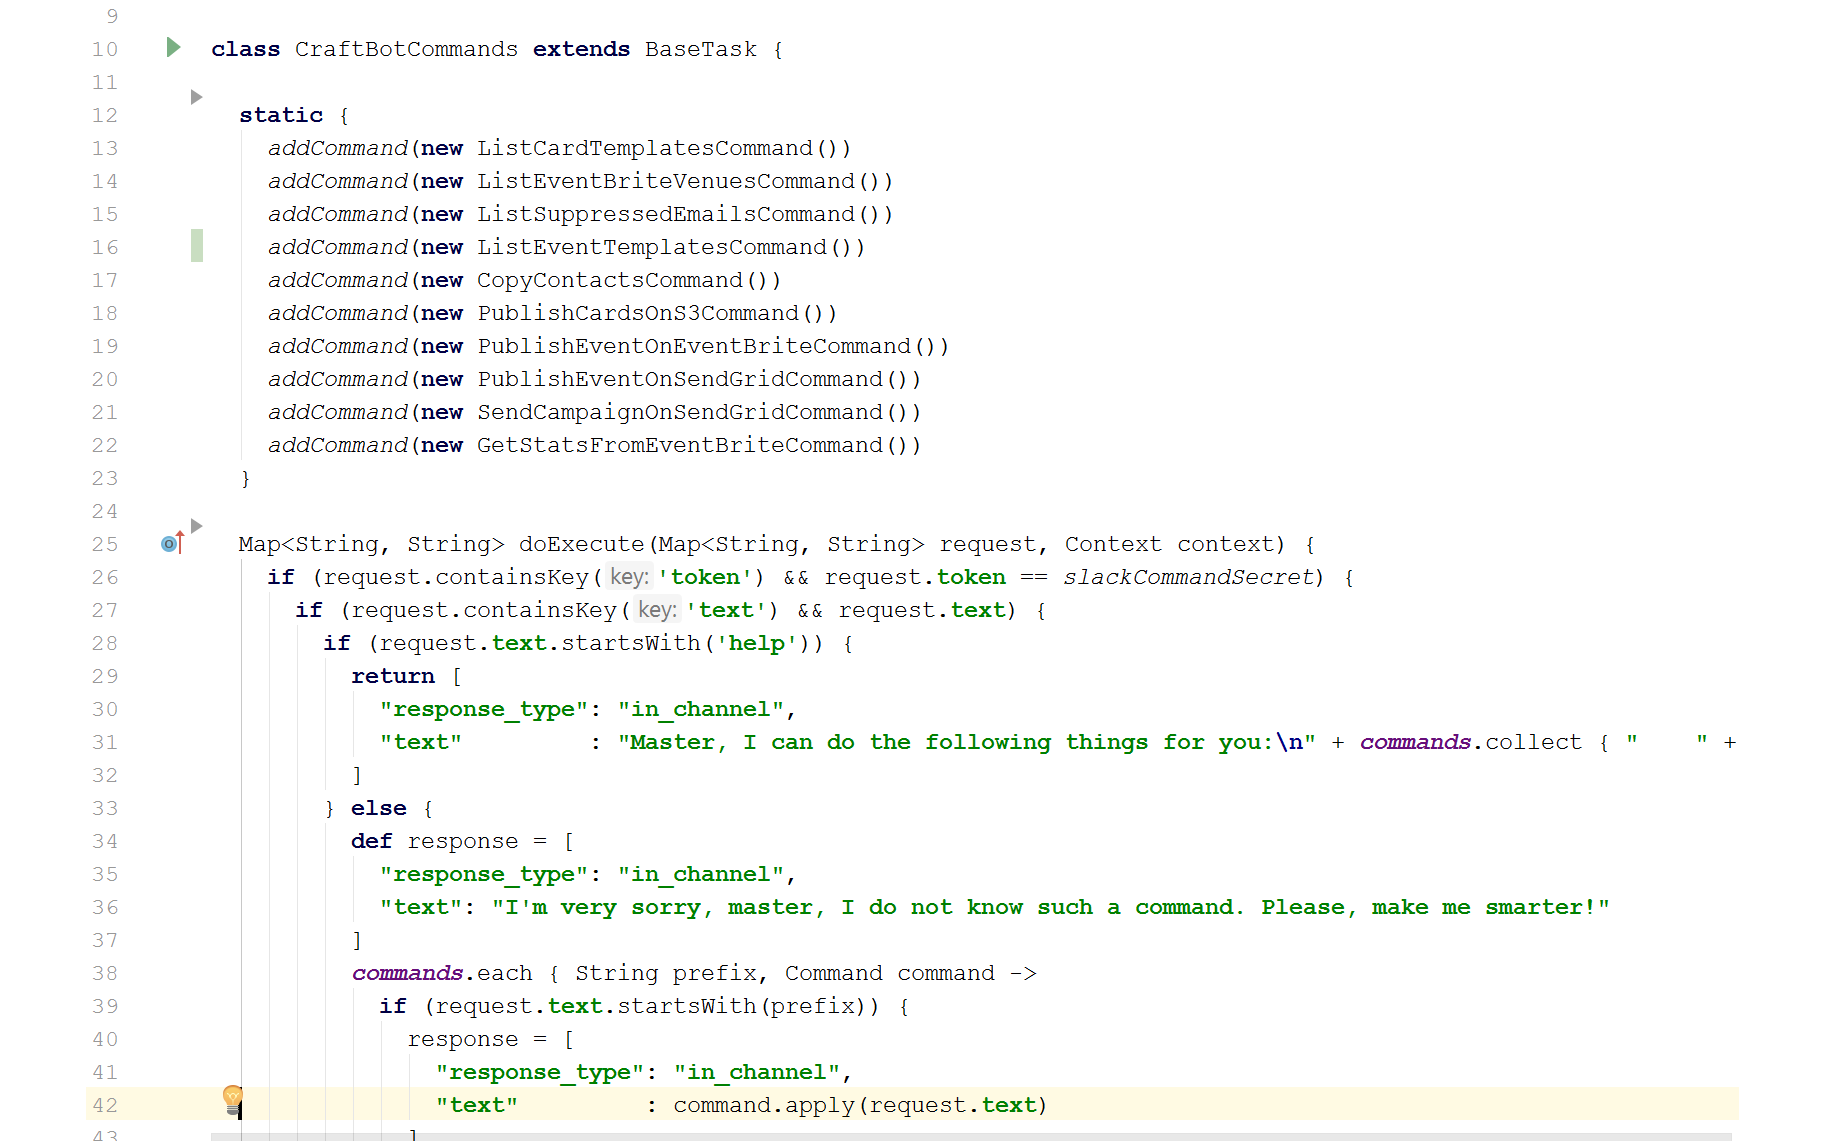The height and width of the screenshot is (1141, 1826).
Task: Collapse the doExecute method fold arrow
Action: [195, 526]
